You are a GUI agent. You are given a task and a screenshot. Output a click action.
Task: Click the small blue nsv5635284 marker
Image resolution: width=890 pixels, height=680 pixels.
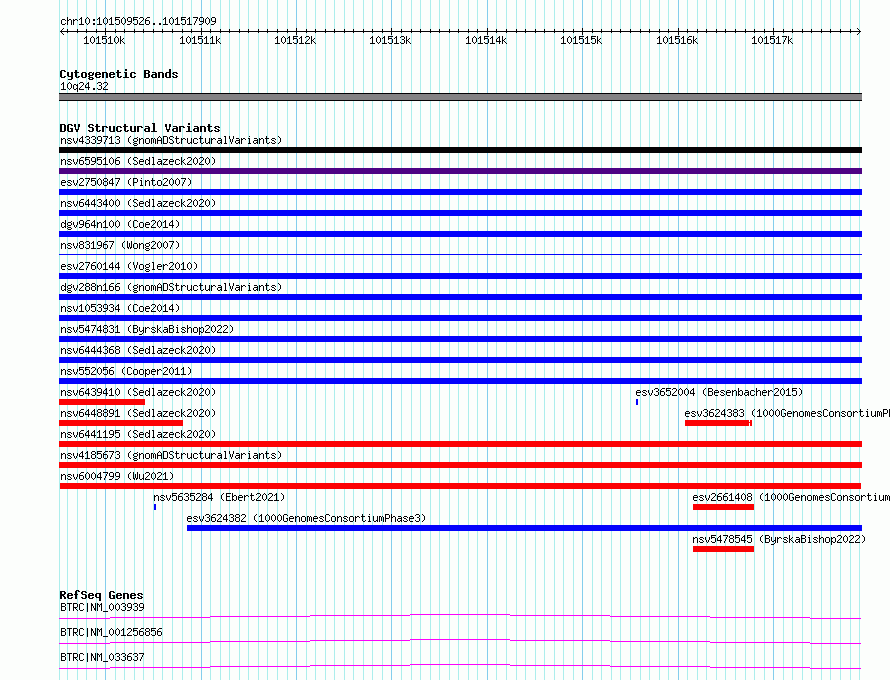(155, 507)
